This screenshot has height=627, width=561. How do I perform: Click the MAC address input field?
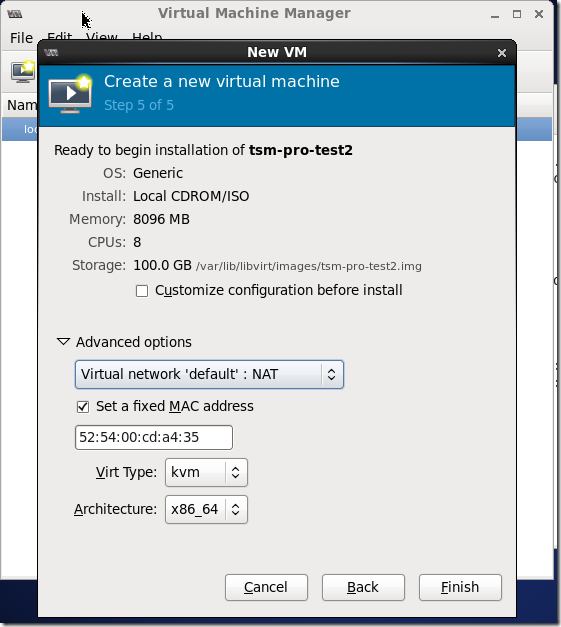coord(154,437)
